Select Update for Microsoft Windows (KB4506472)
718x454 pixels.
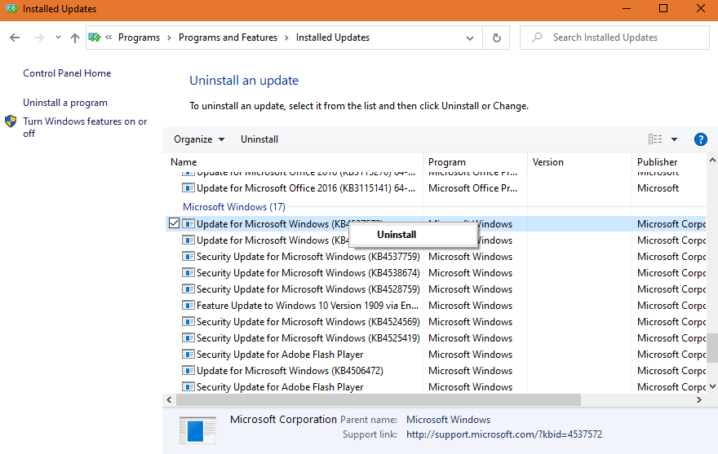pos(290,371)
